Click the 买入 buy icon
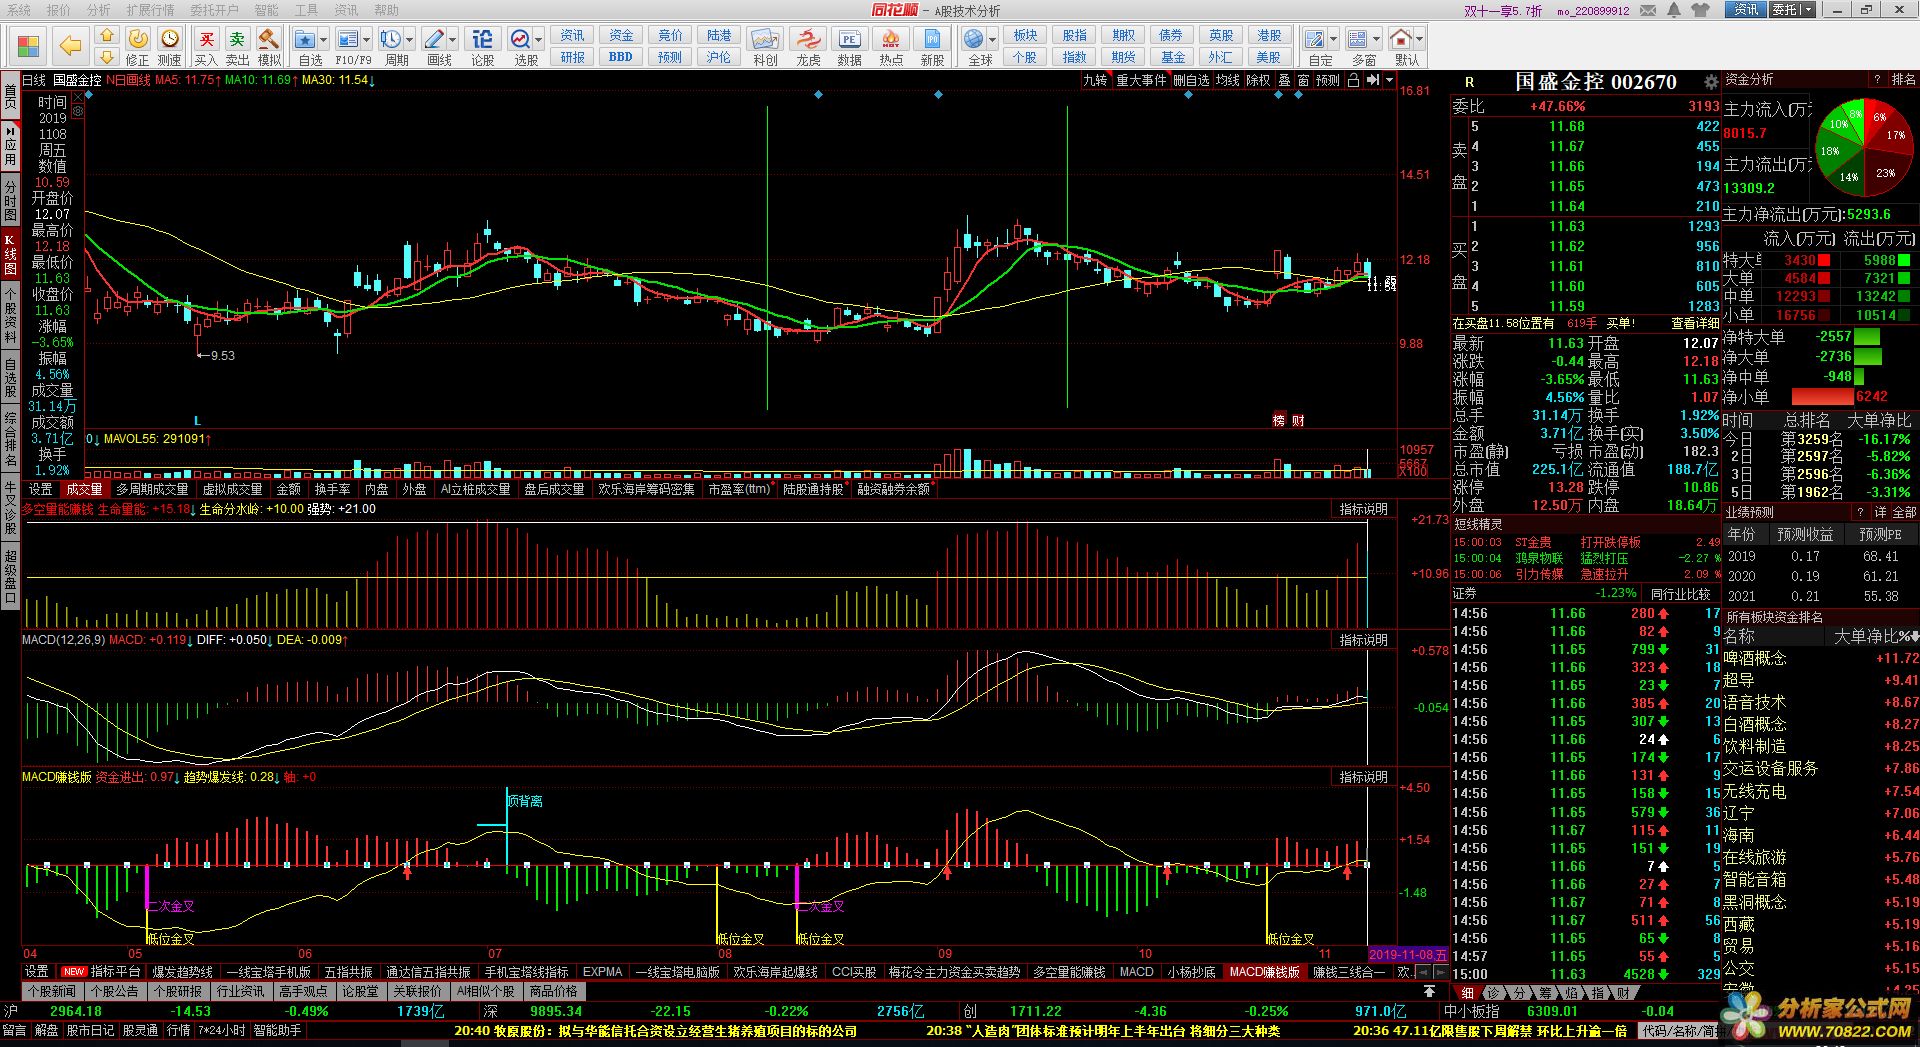 (x=206, y=45)
